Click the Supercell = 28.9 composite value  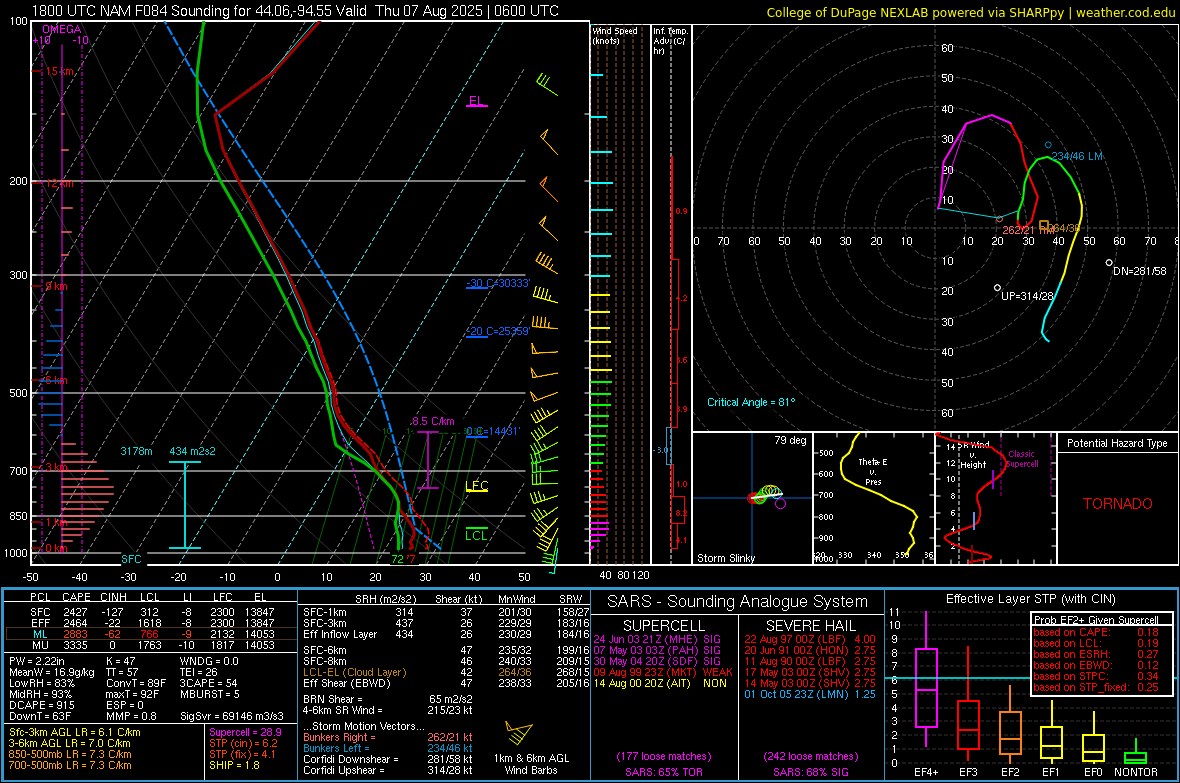pyautogui.click(x=245, y=732)
